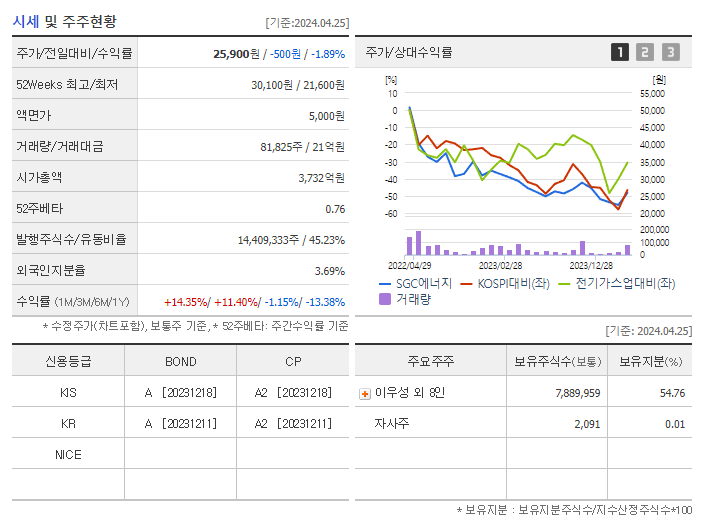Screen dimensions: 702x525
Task: Click the 자사주 shareholder row label
Action: 392,423
